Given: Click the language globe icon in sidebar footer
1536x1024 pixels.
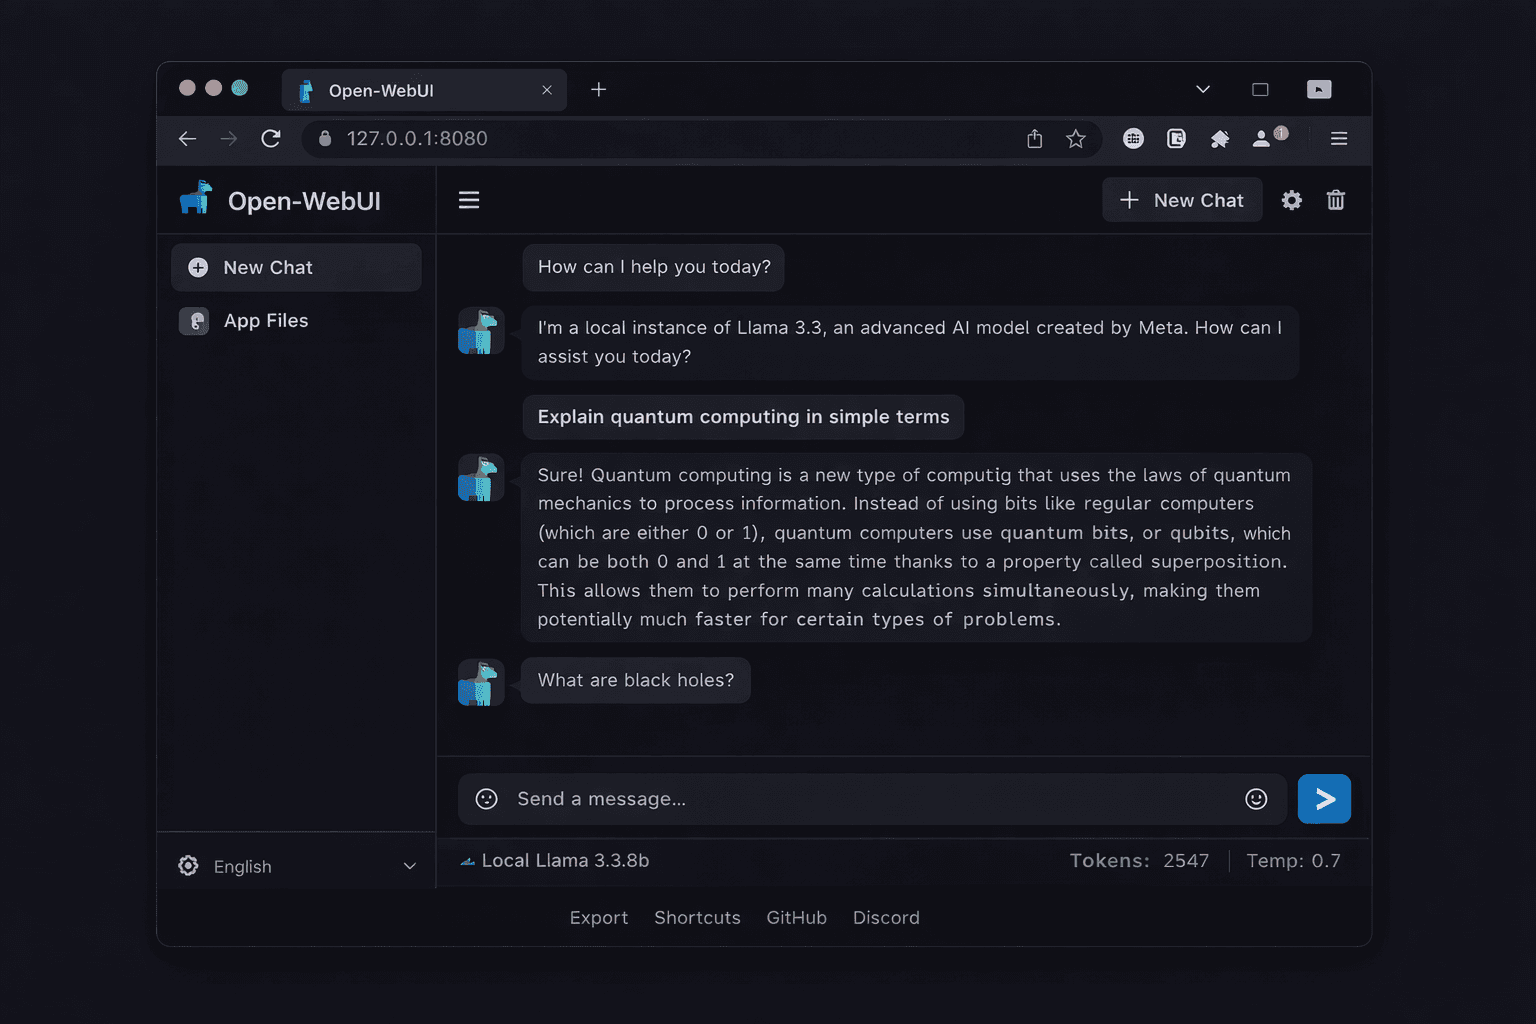Looking at the screenshot, I should 188,866.
